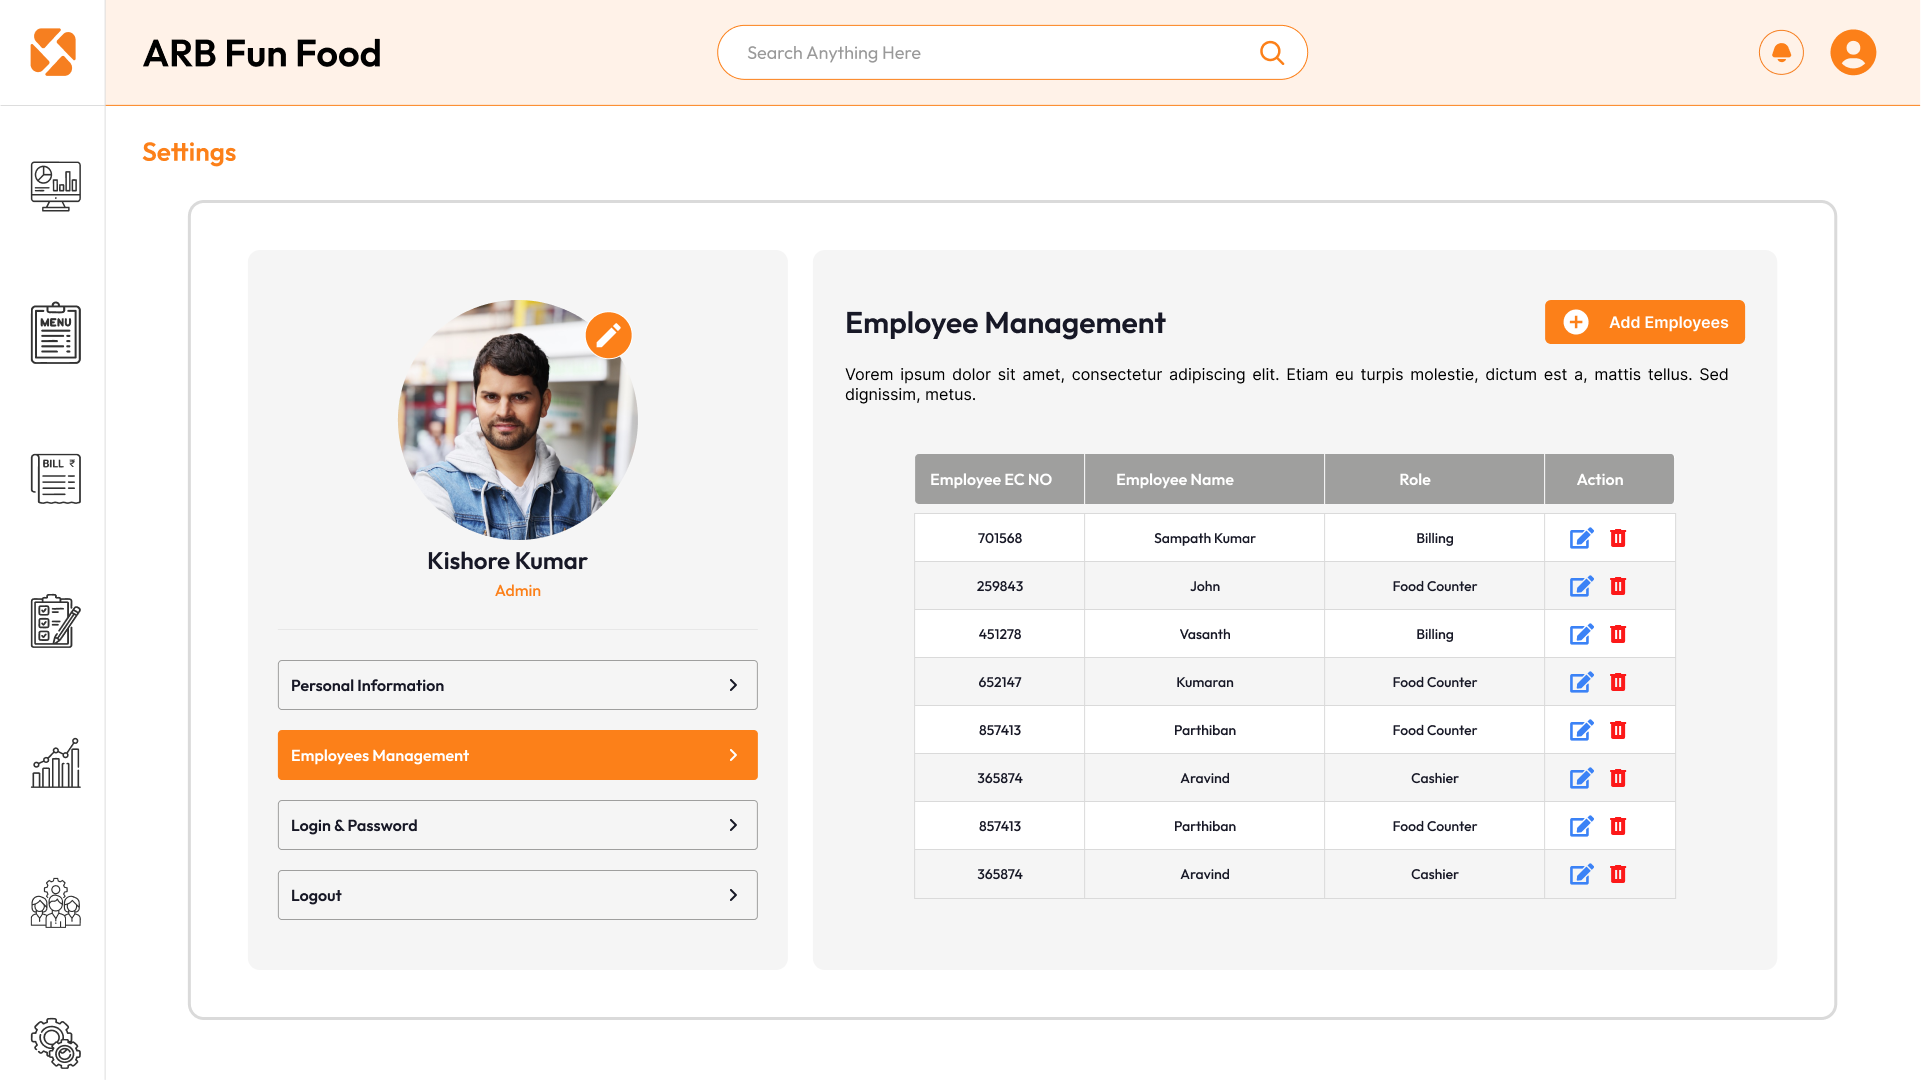Open the growth chart reports icon

[55, 763]
